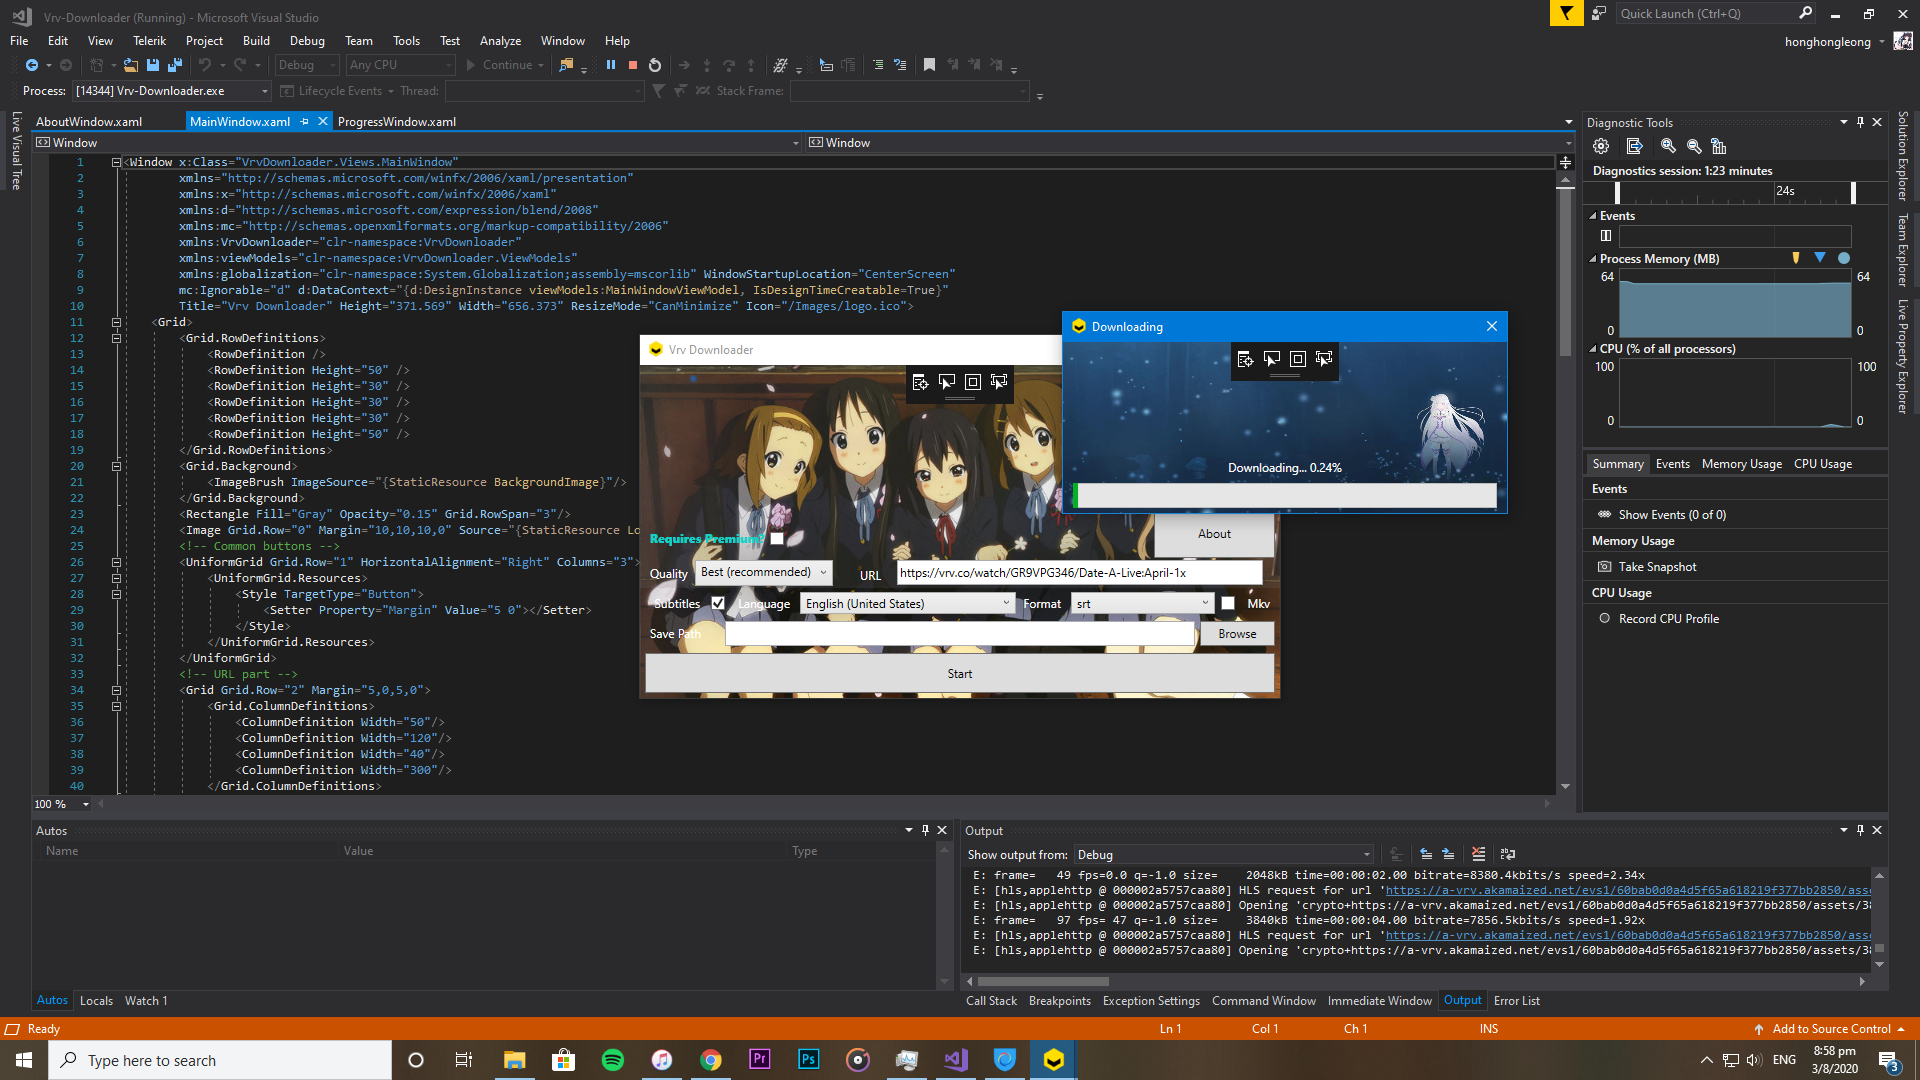The image size is (1920, 1080).
Task: Toggle word wrap in the Output panel
Action: click(x=1507, y=855)
